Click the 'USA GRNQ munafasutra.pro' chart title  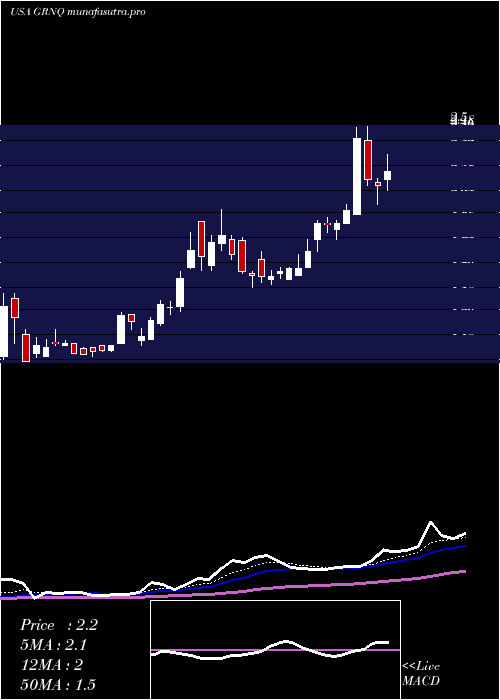pos(78,12)
